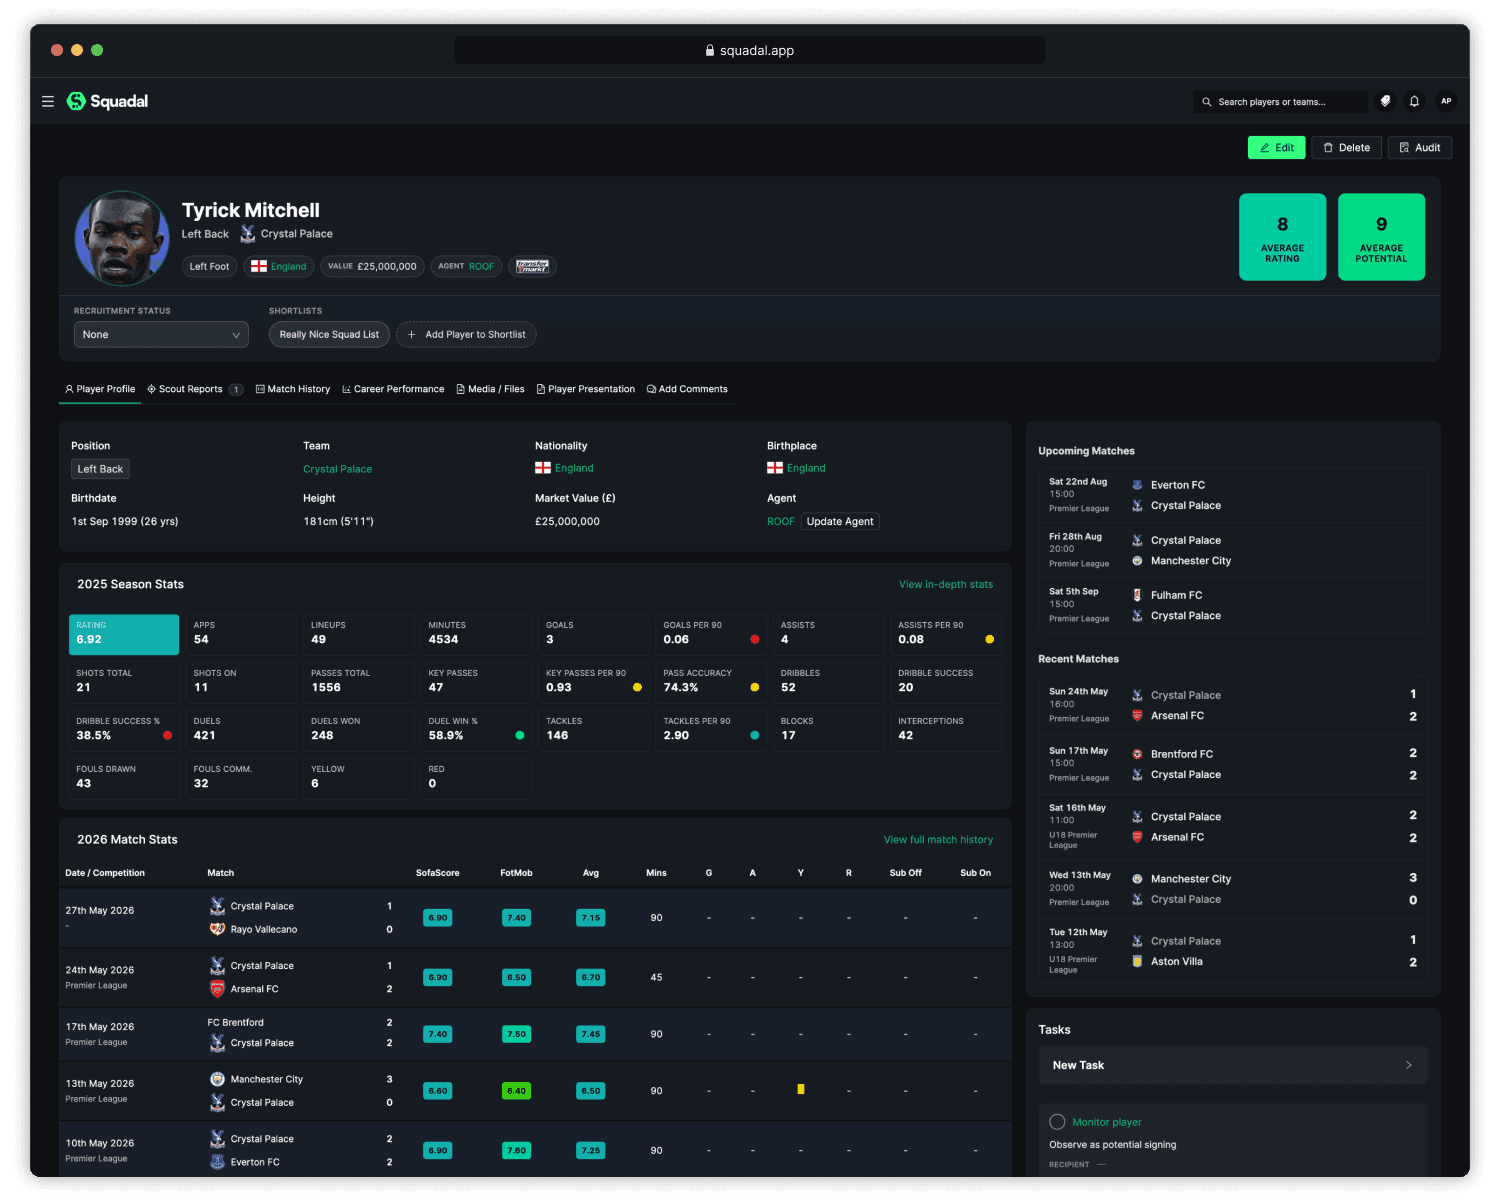
Task: Expand the New Task row
Action: 1233,1065
